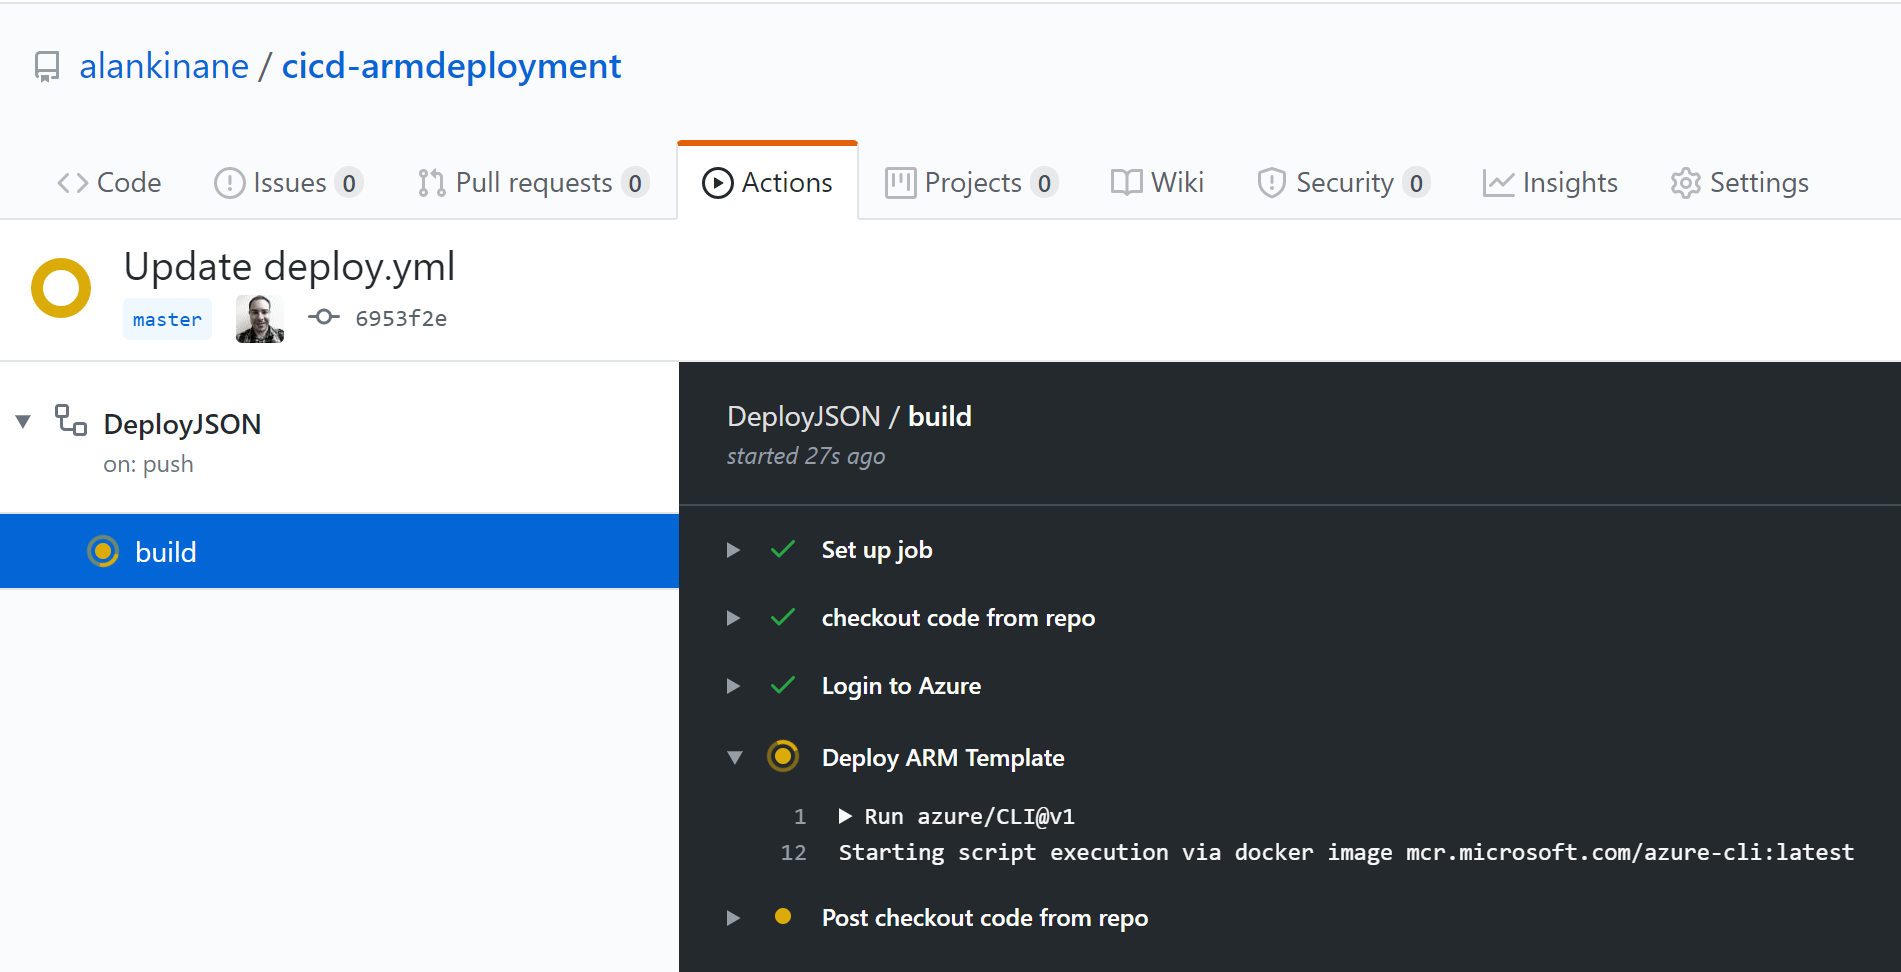Click the Issues count badge 0
The width and height of the screenshot is (1901, 972).
349,183
